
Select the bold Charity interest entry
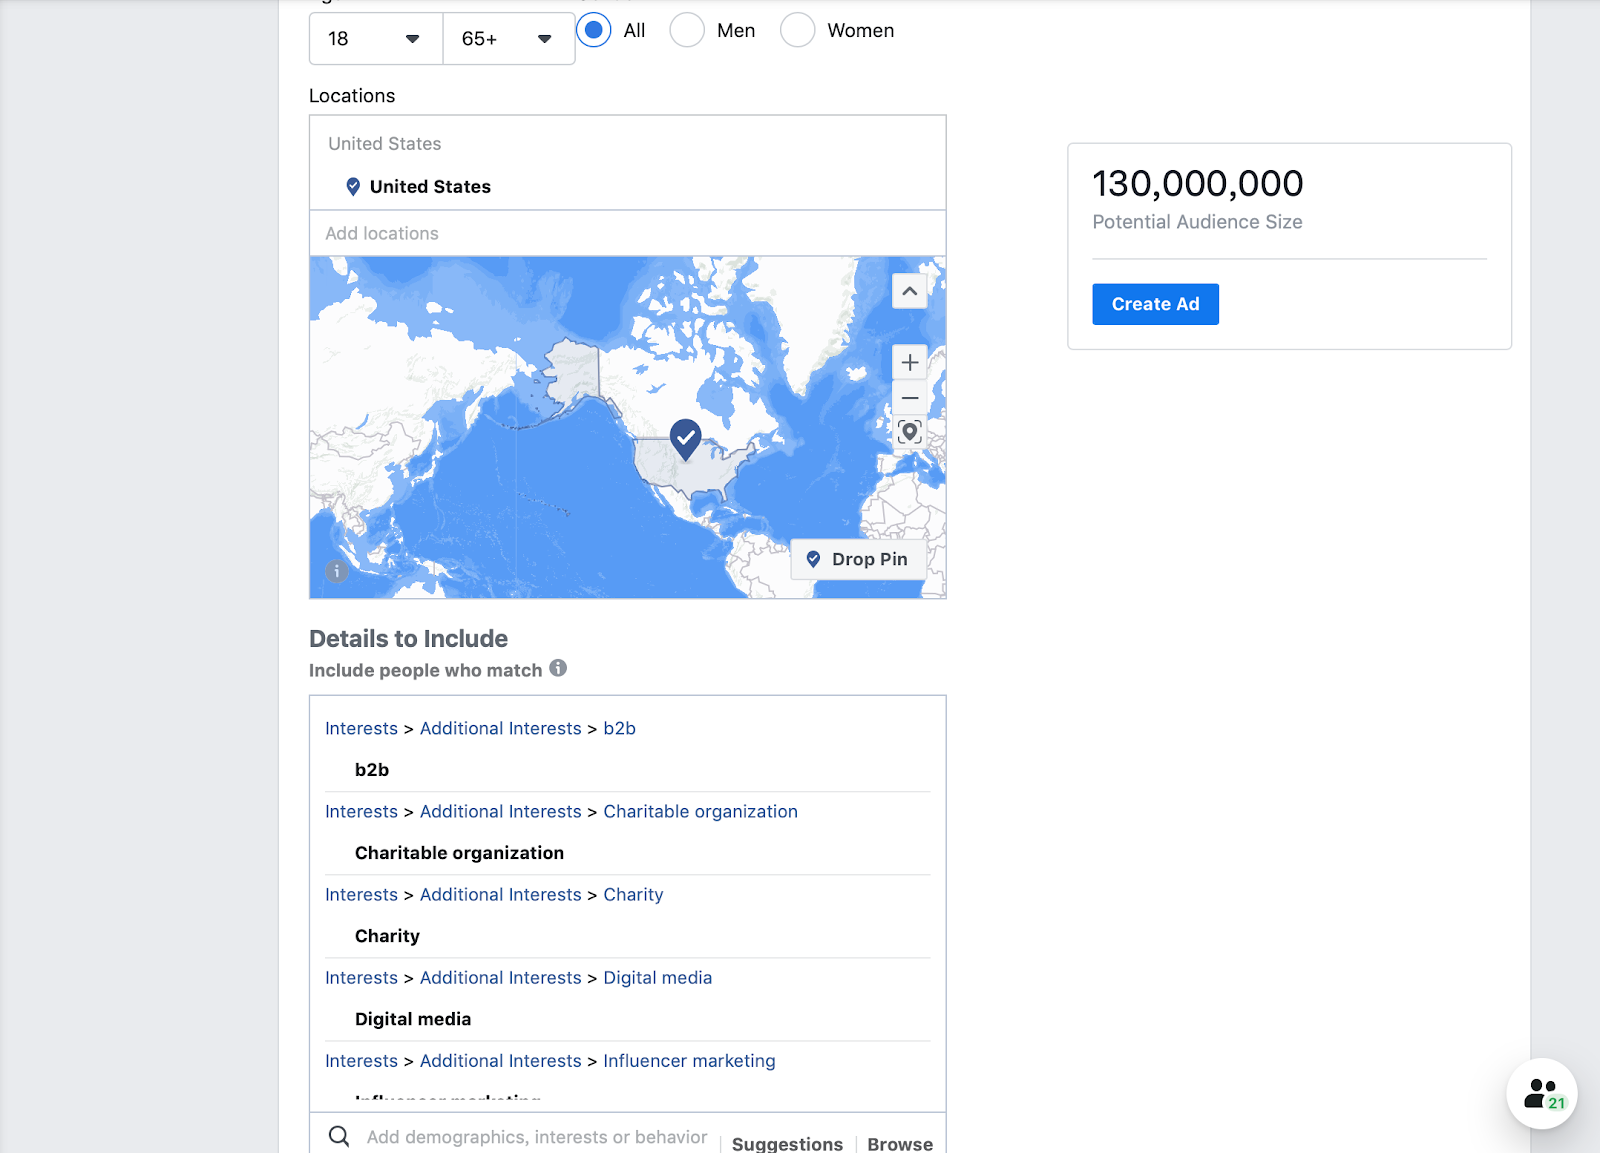tap(387, 936)
